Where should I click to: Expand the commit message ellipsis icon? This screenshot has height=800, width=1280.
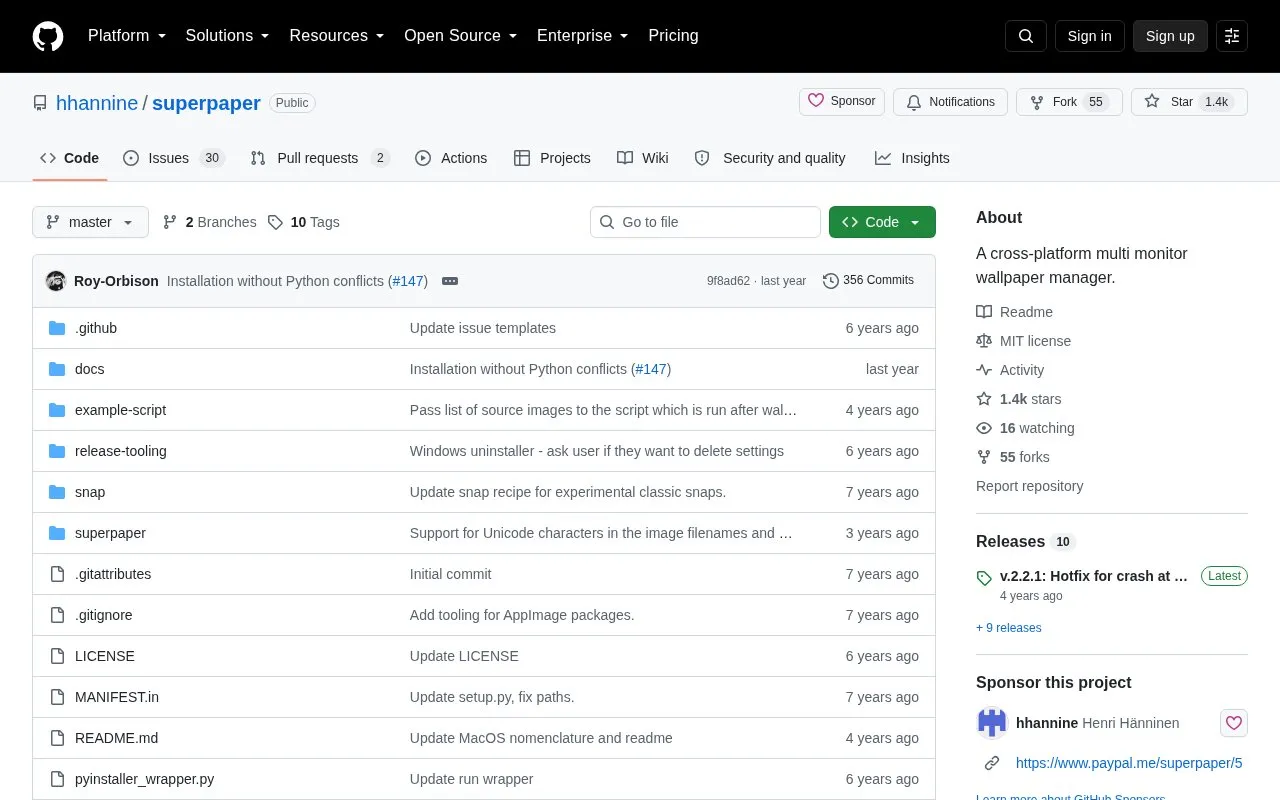tap(450, 281)
